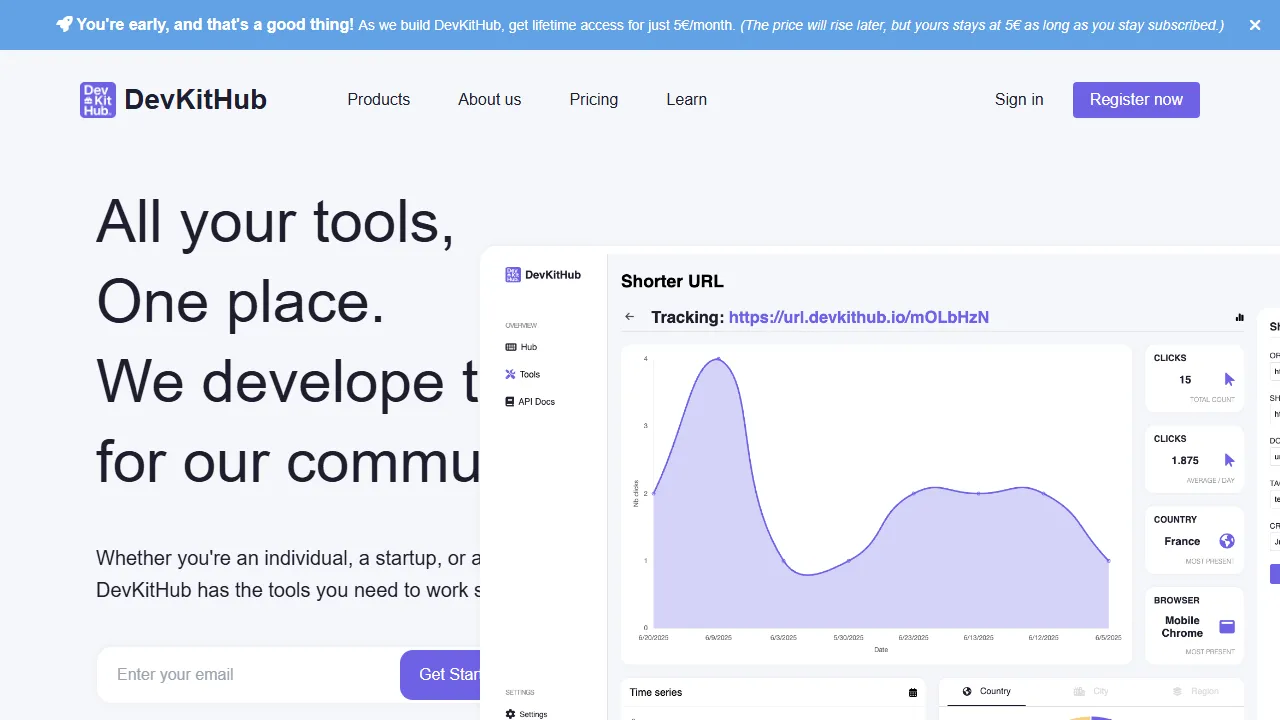The width and height of the screenshot is (1280, 720).
Task: Select the Tools wrench icon in sidebar
Action: point(510,374)
